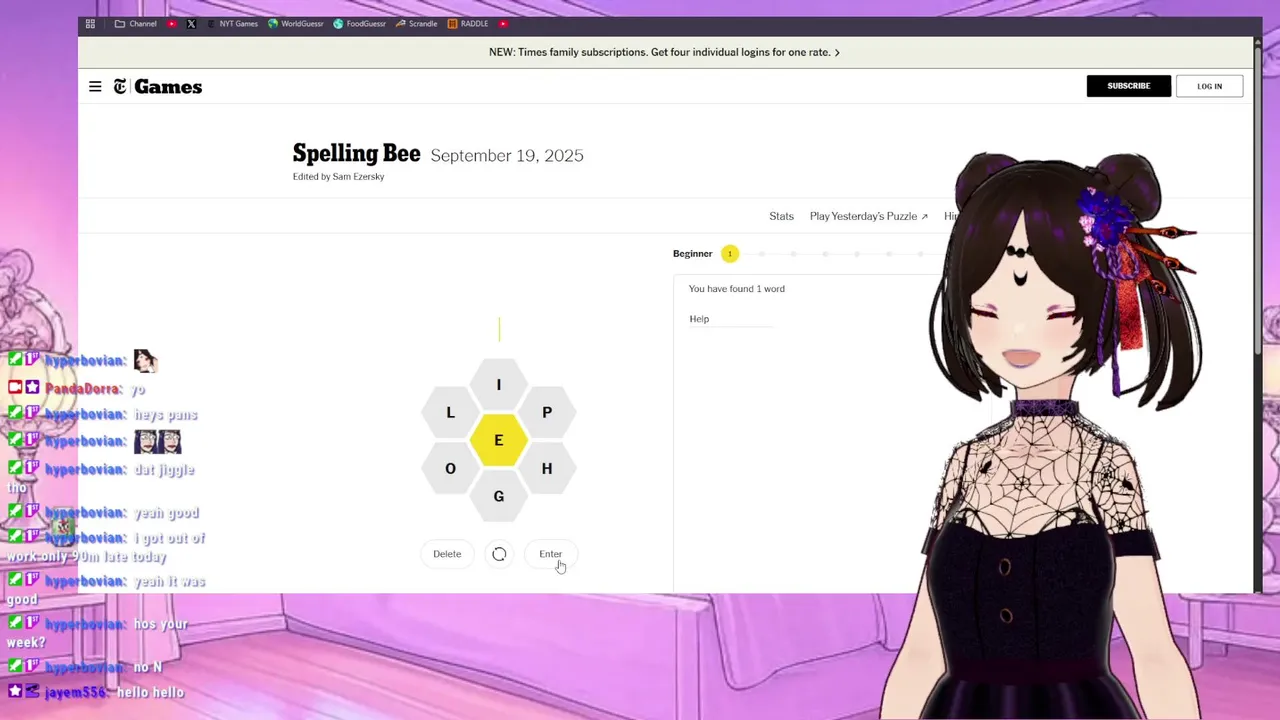
Task: Click the date September 19, 2025
Action: coord(507,156)
